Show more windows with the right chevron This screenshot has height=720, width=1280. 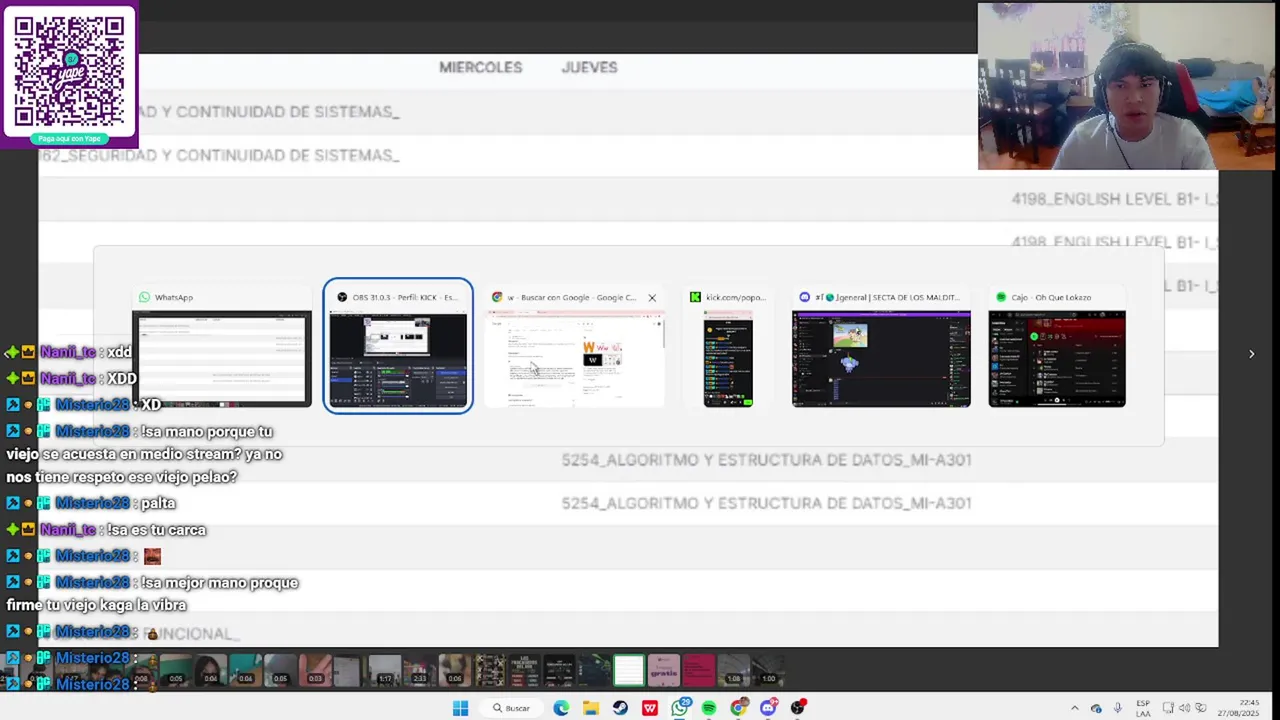[1251, 353]
